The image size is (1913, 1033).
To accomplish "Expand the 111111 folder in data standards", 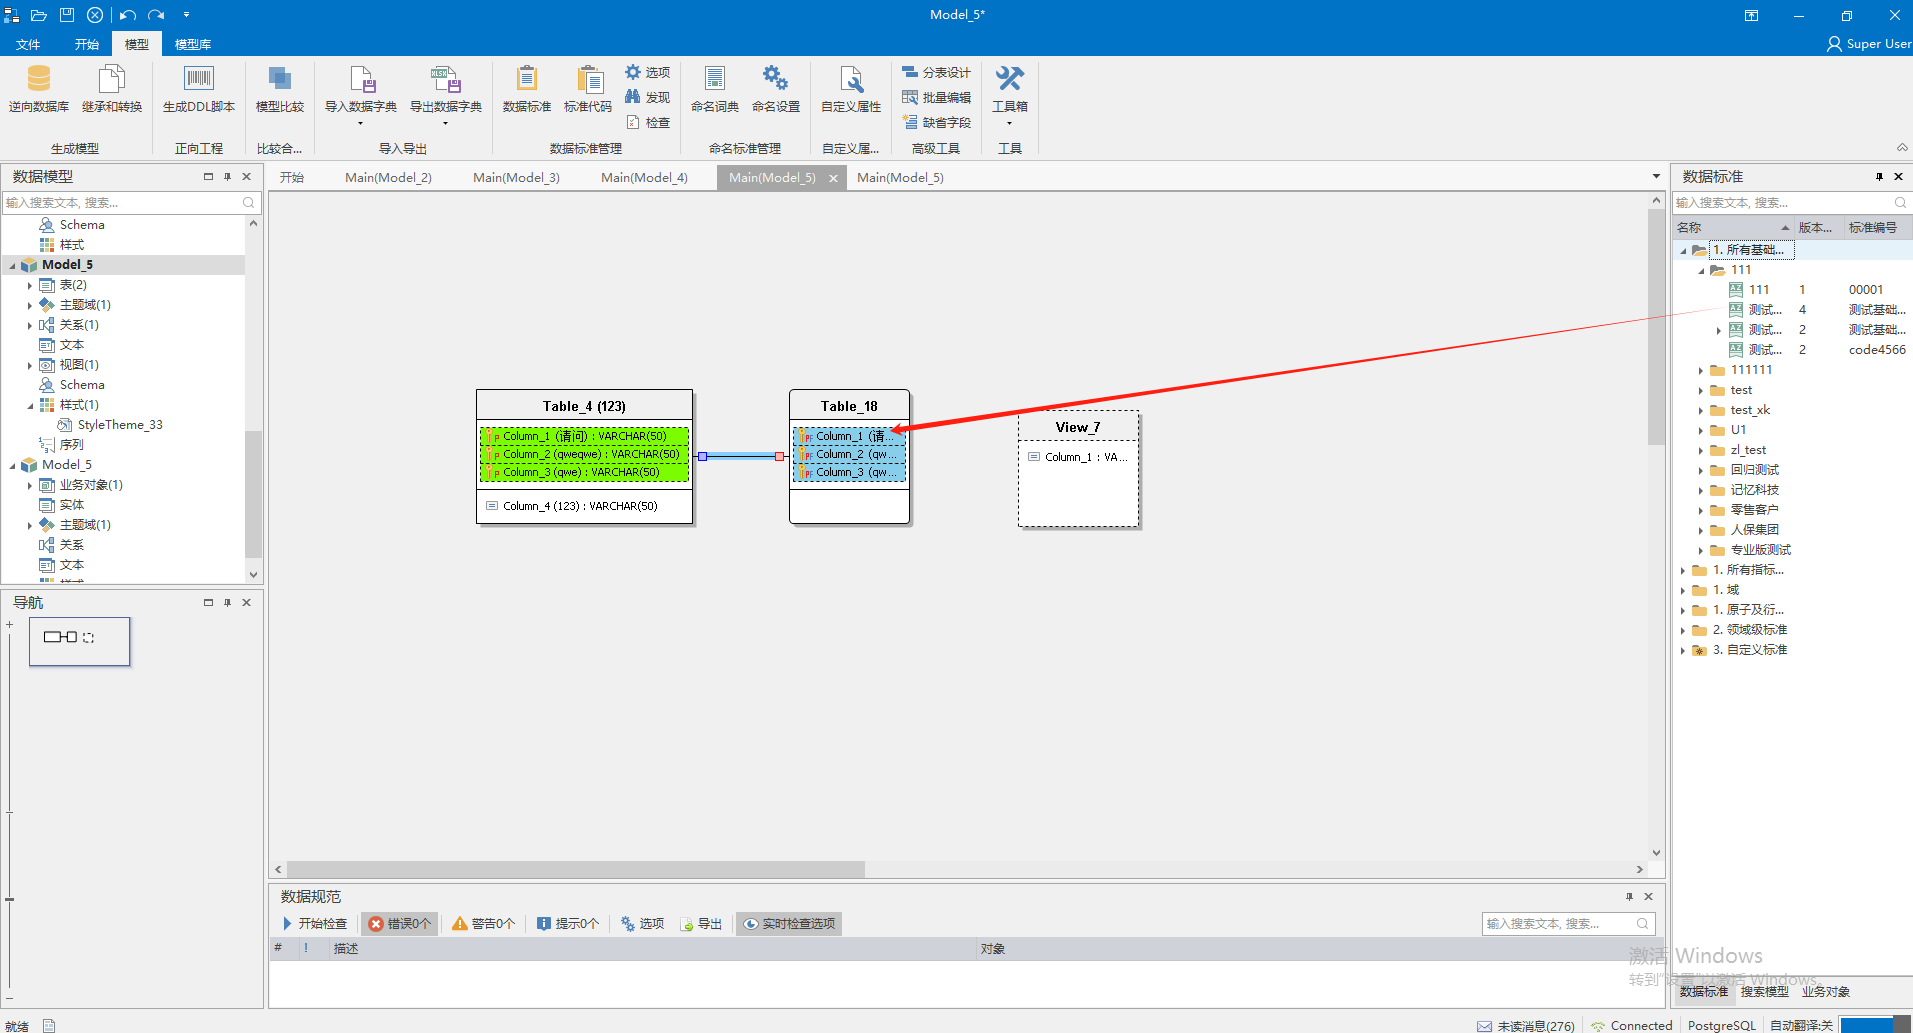I will pos(1700,370).
